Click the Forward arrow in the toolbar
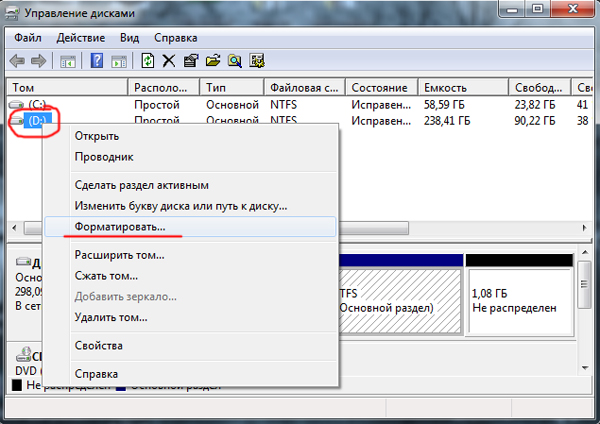 (39, 61)
